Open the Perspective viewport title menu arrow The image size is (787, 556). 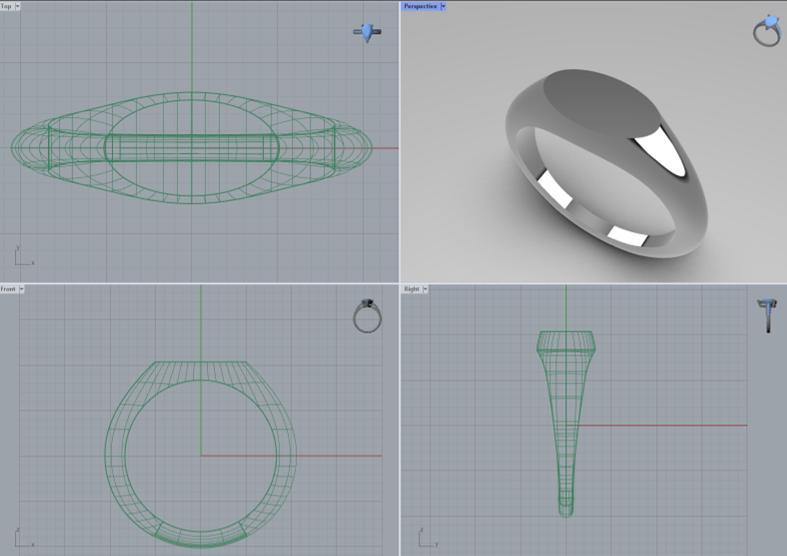(x=443, y=6)
